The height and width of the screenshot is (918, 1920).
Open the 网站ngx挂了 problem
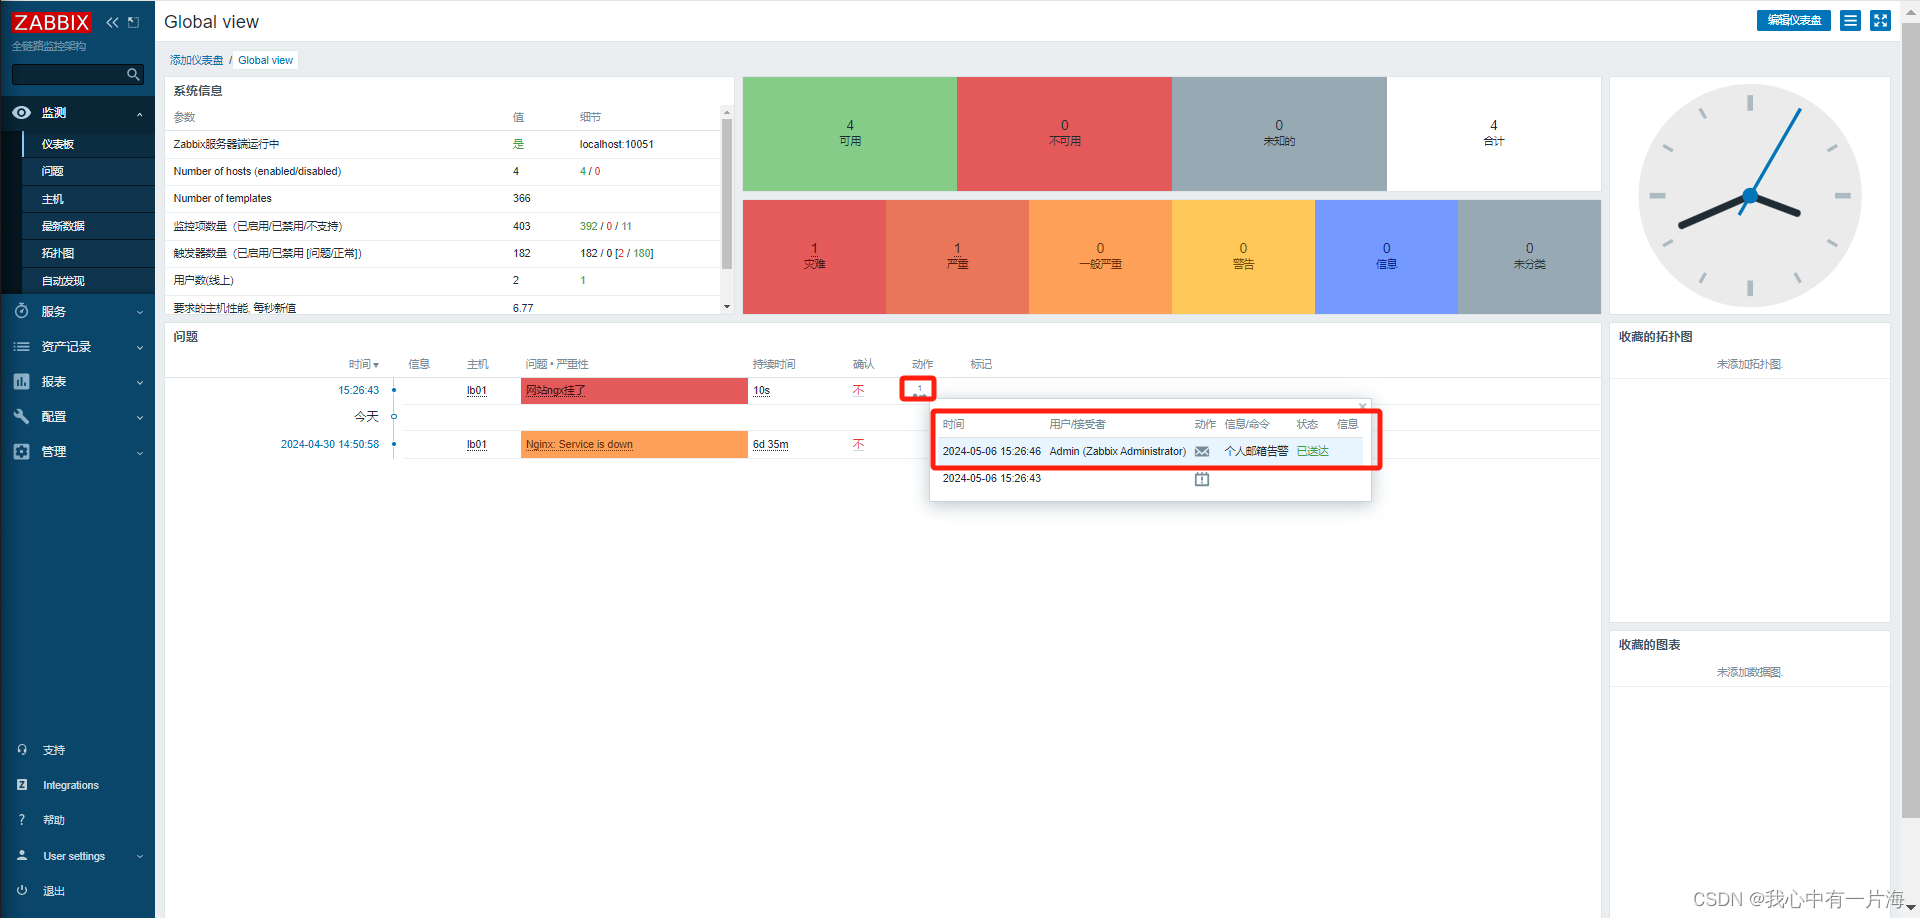pyautogui.click(x=556, y=391)
